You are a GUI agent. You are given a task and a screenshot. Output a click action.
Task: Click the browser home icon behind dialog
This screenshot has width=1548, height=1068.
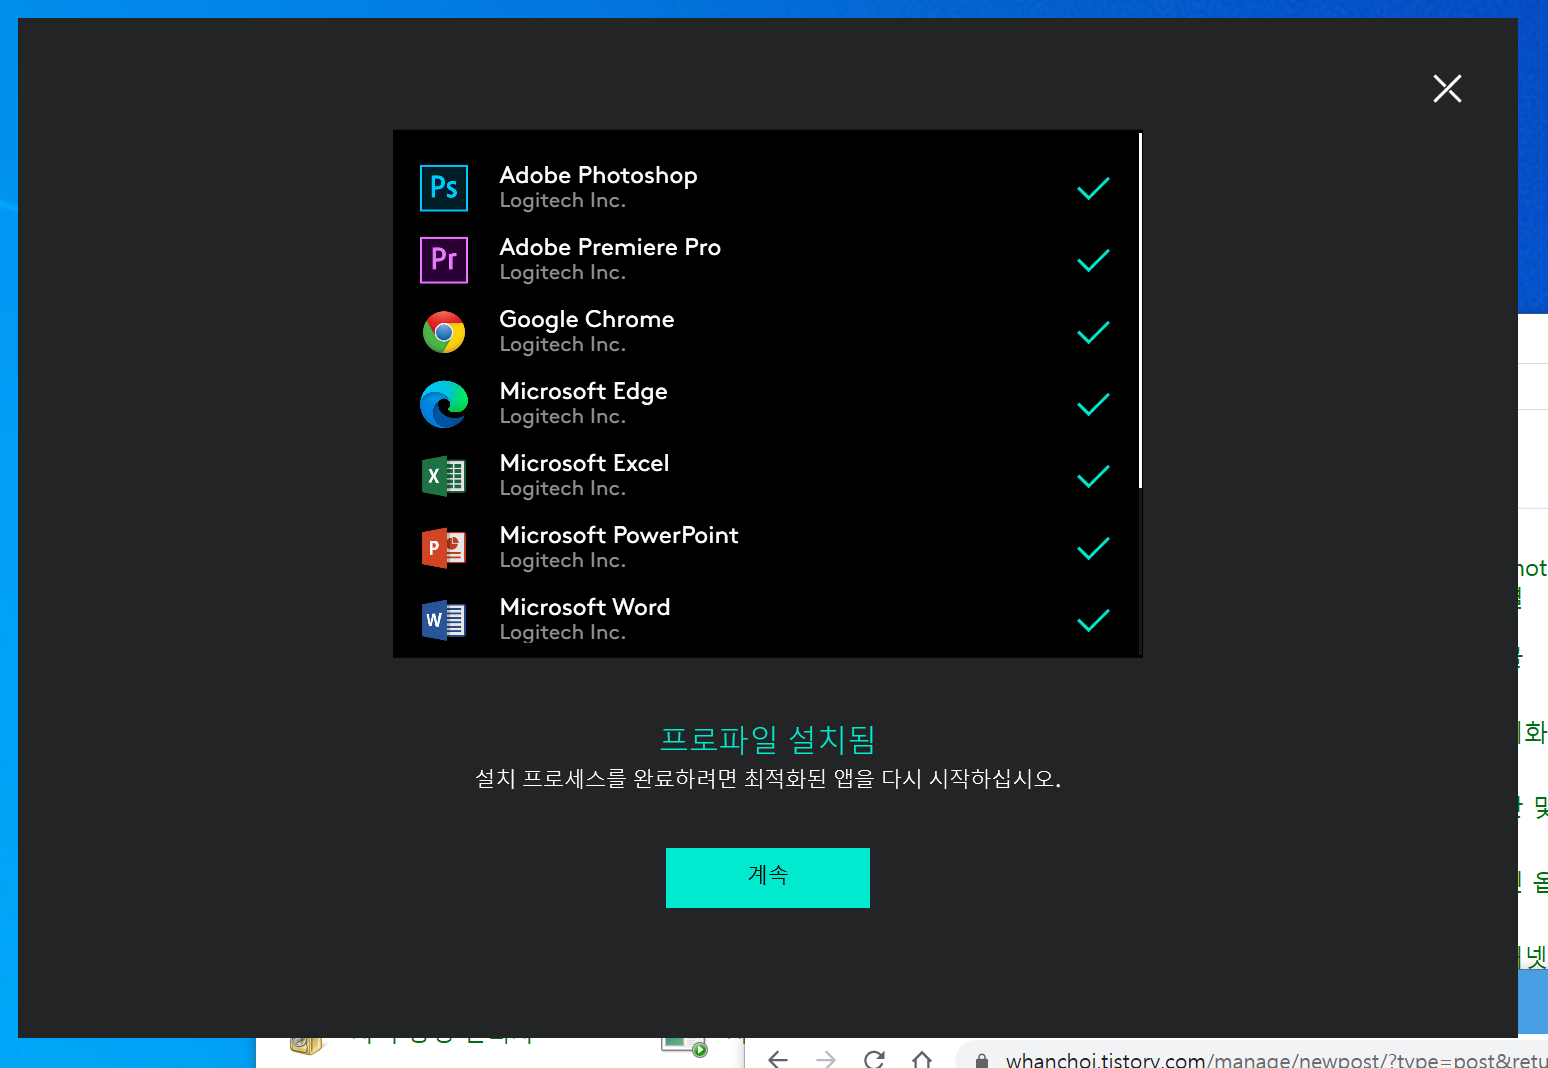pyautogui.click(x=922, y=1058)
